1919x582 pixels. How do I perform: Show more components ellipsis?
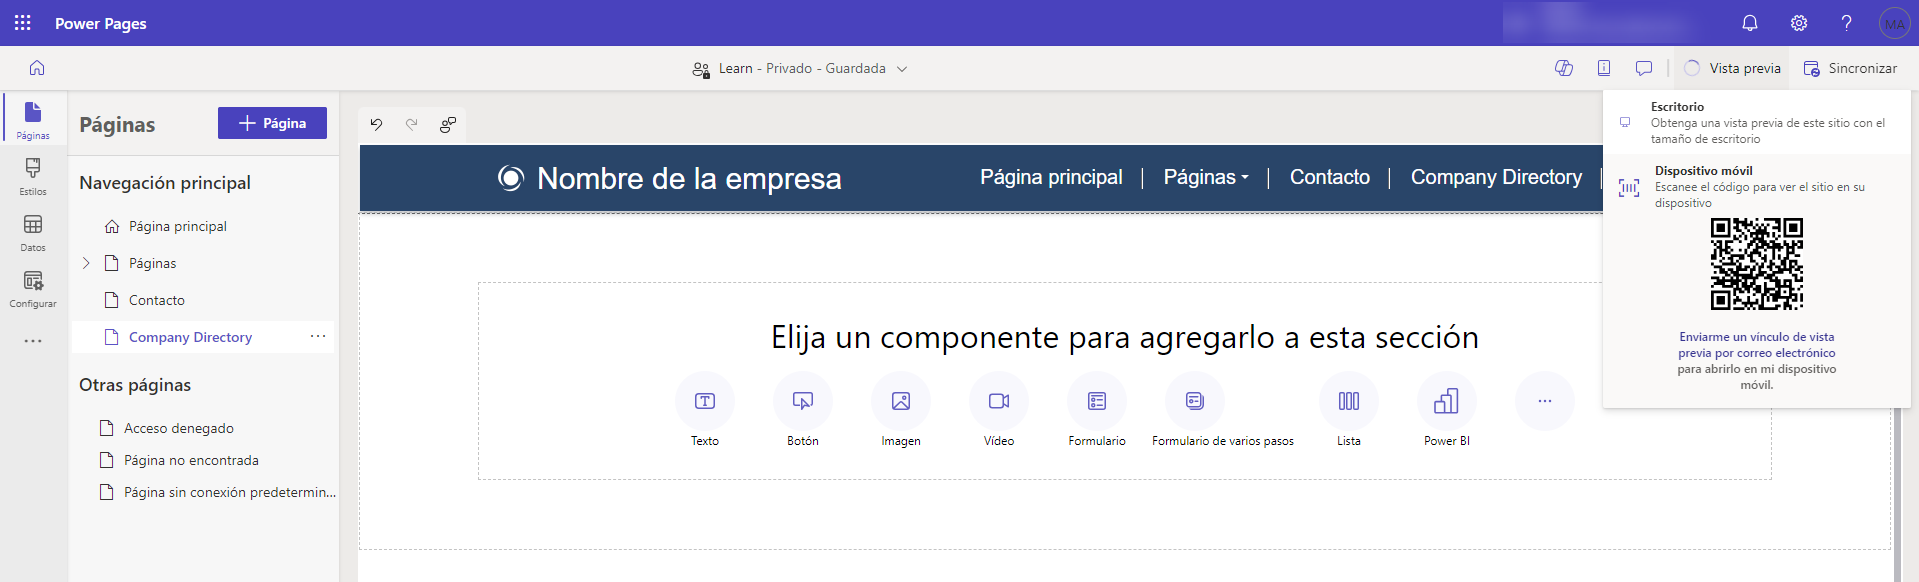[x=1545, y=401]
